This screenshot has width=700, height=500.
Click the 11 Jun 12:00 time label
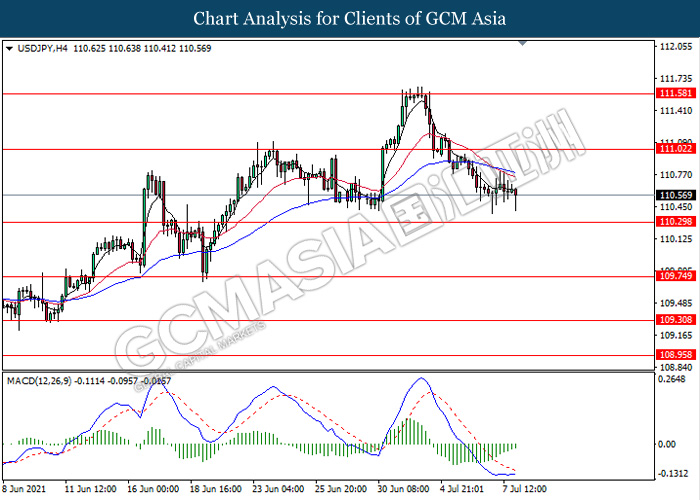(x=91, y=489)
